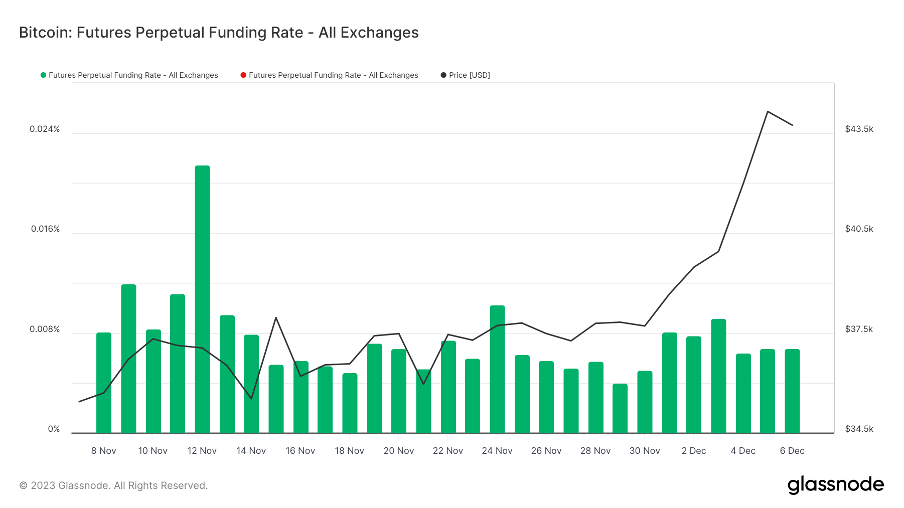This screenshot has height=508, width=904.
Task: Click the green legend dot for Funding Rate
Action: [43, 75]
